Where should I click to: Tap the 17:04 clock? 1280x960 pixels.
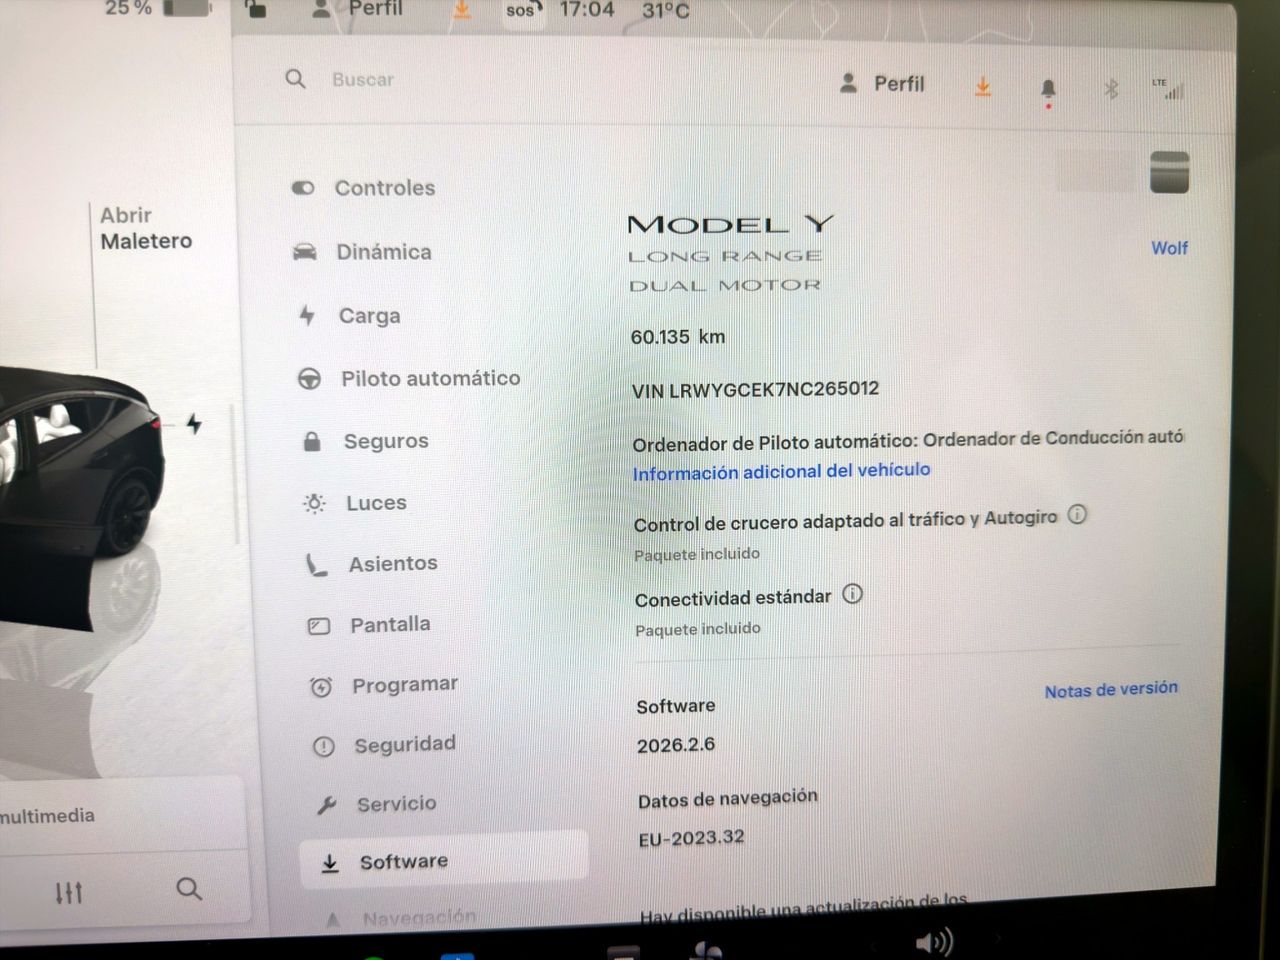587,10
